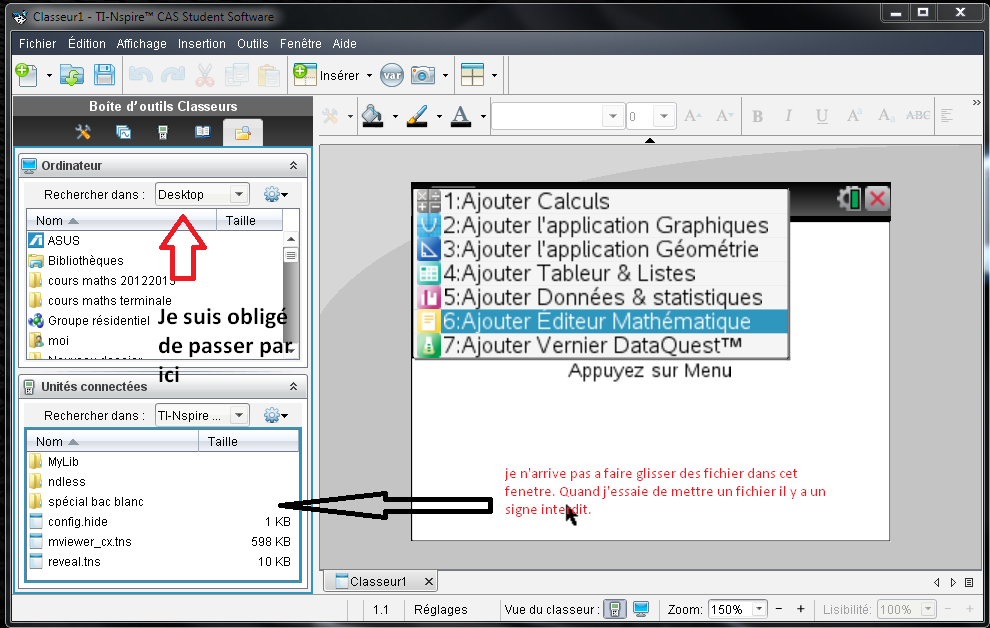Open gear options menu in Unités connectées

[275, 415]
